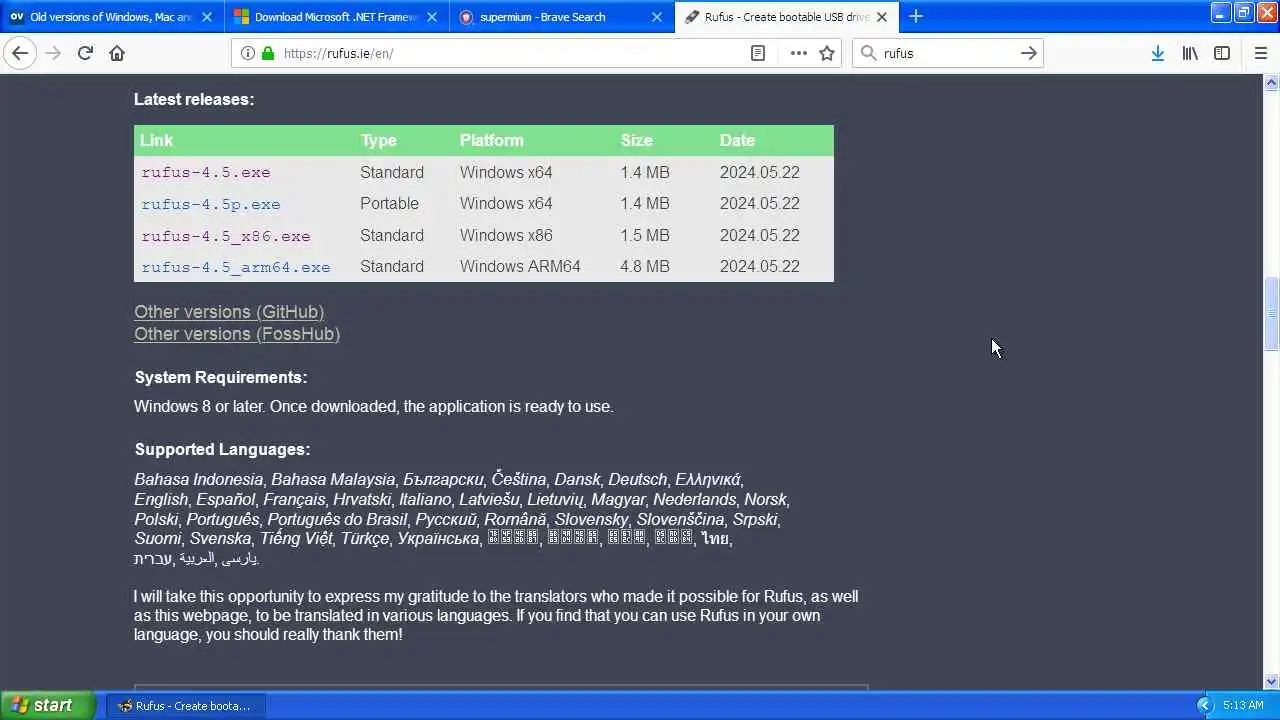Click the Portable type cell
This screenshot has height=720, width=1280.
[x=389, y=204]
